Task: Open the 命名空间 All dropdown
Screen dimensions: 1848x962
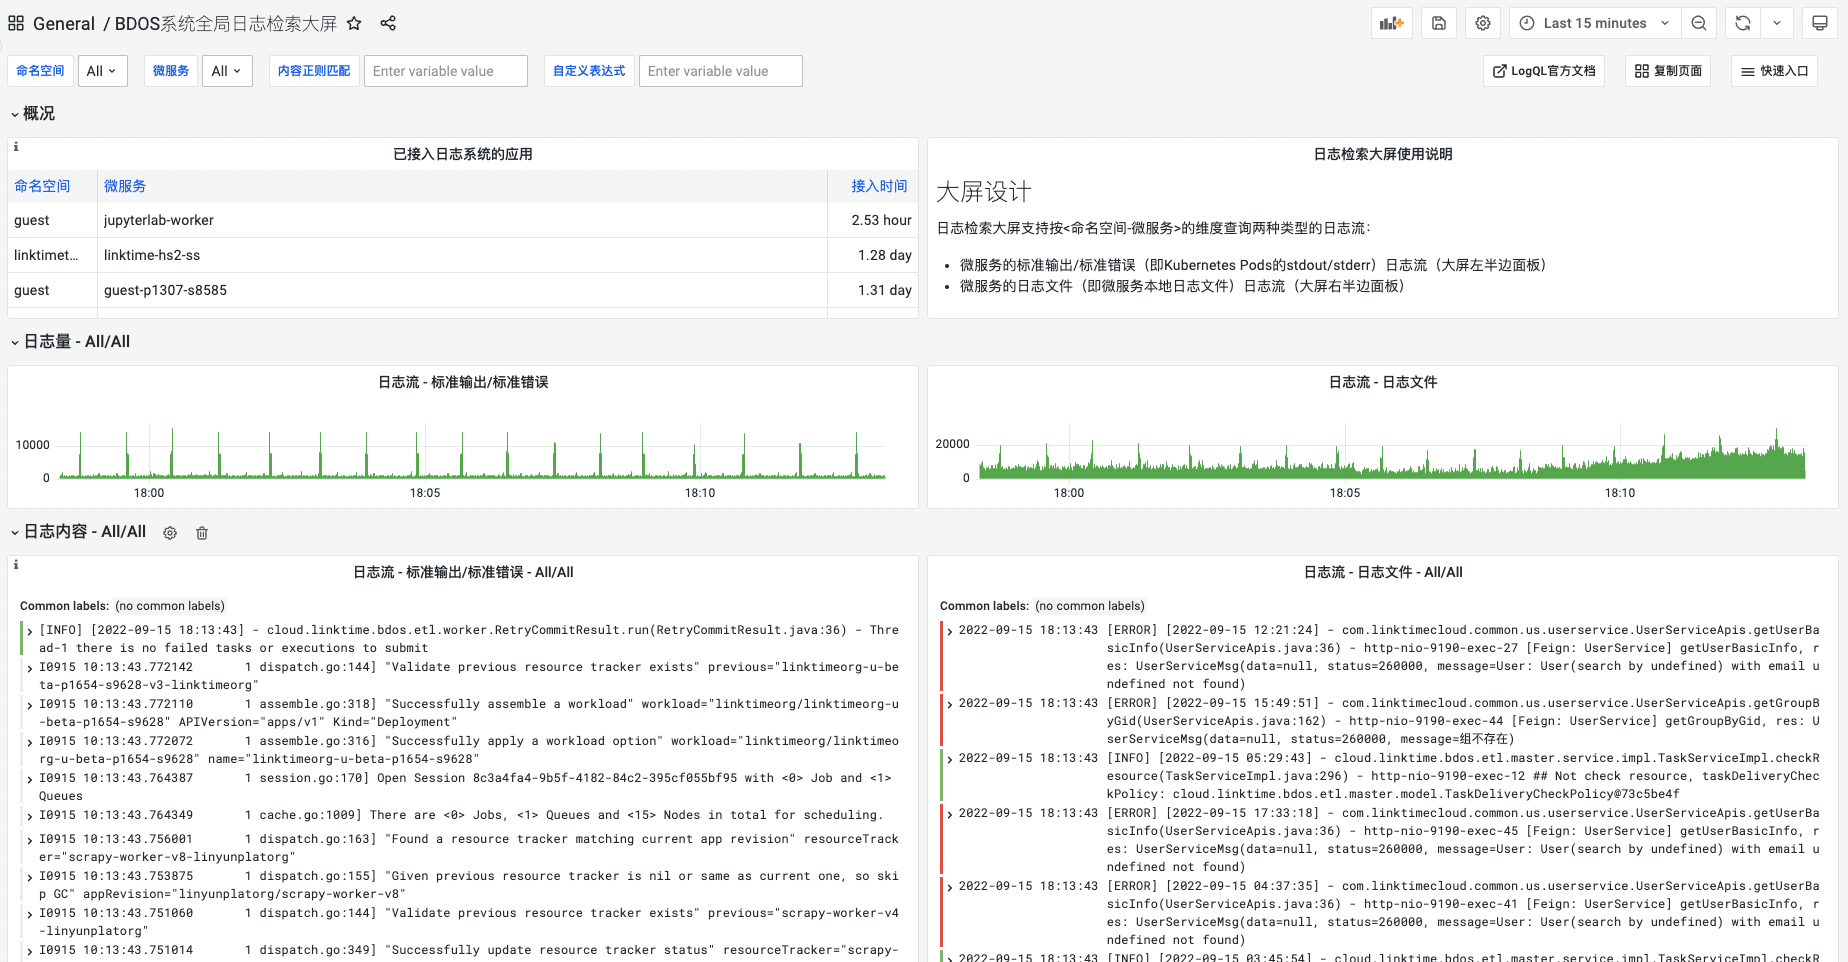Action: click(102, 71)
